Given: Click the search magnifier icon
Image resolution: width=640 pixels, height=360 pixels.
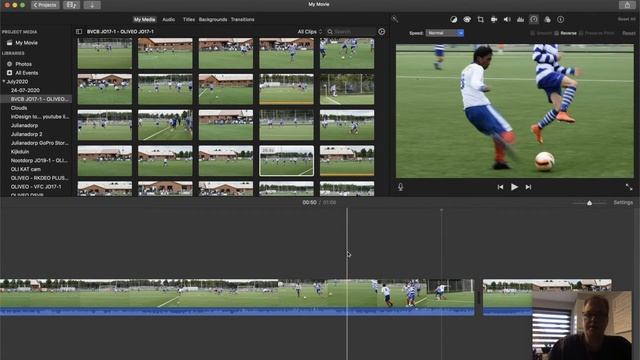Looking at the screenshot, I should click(x=330, y=31).
